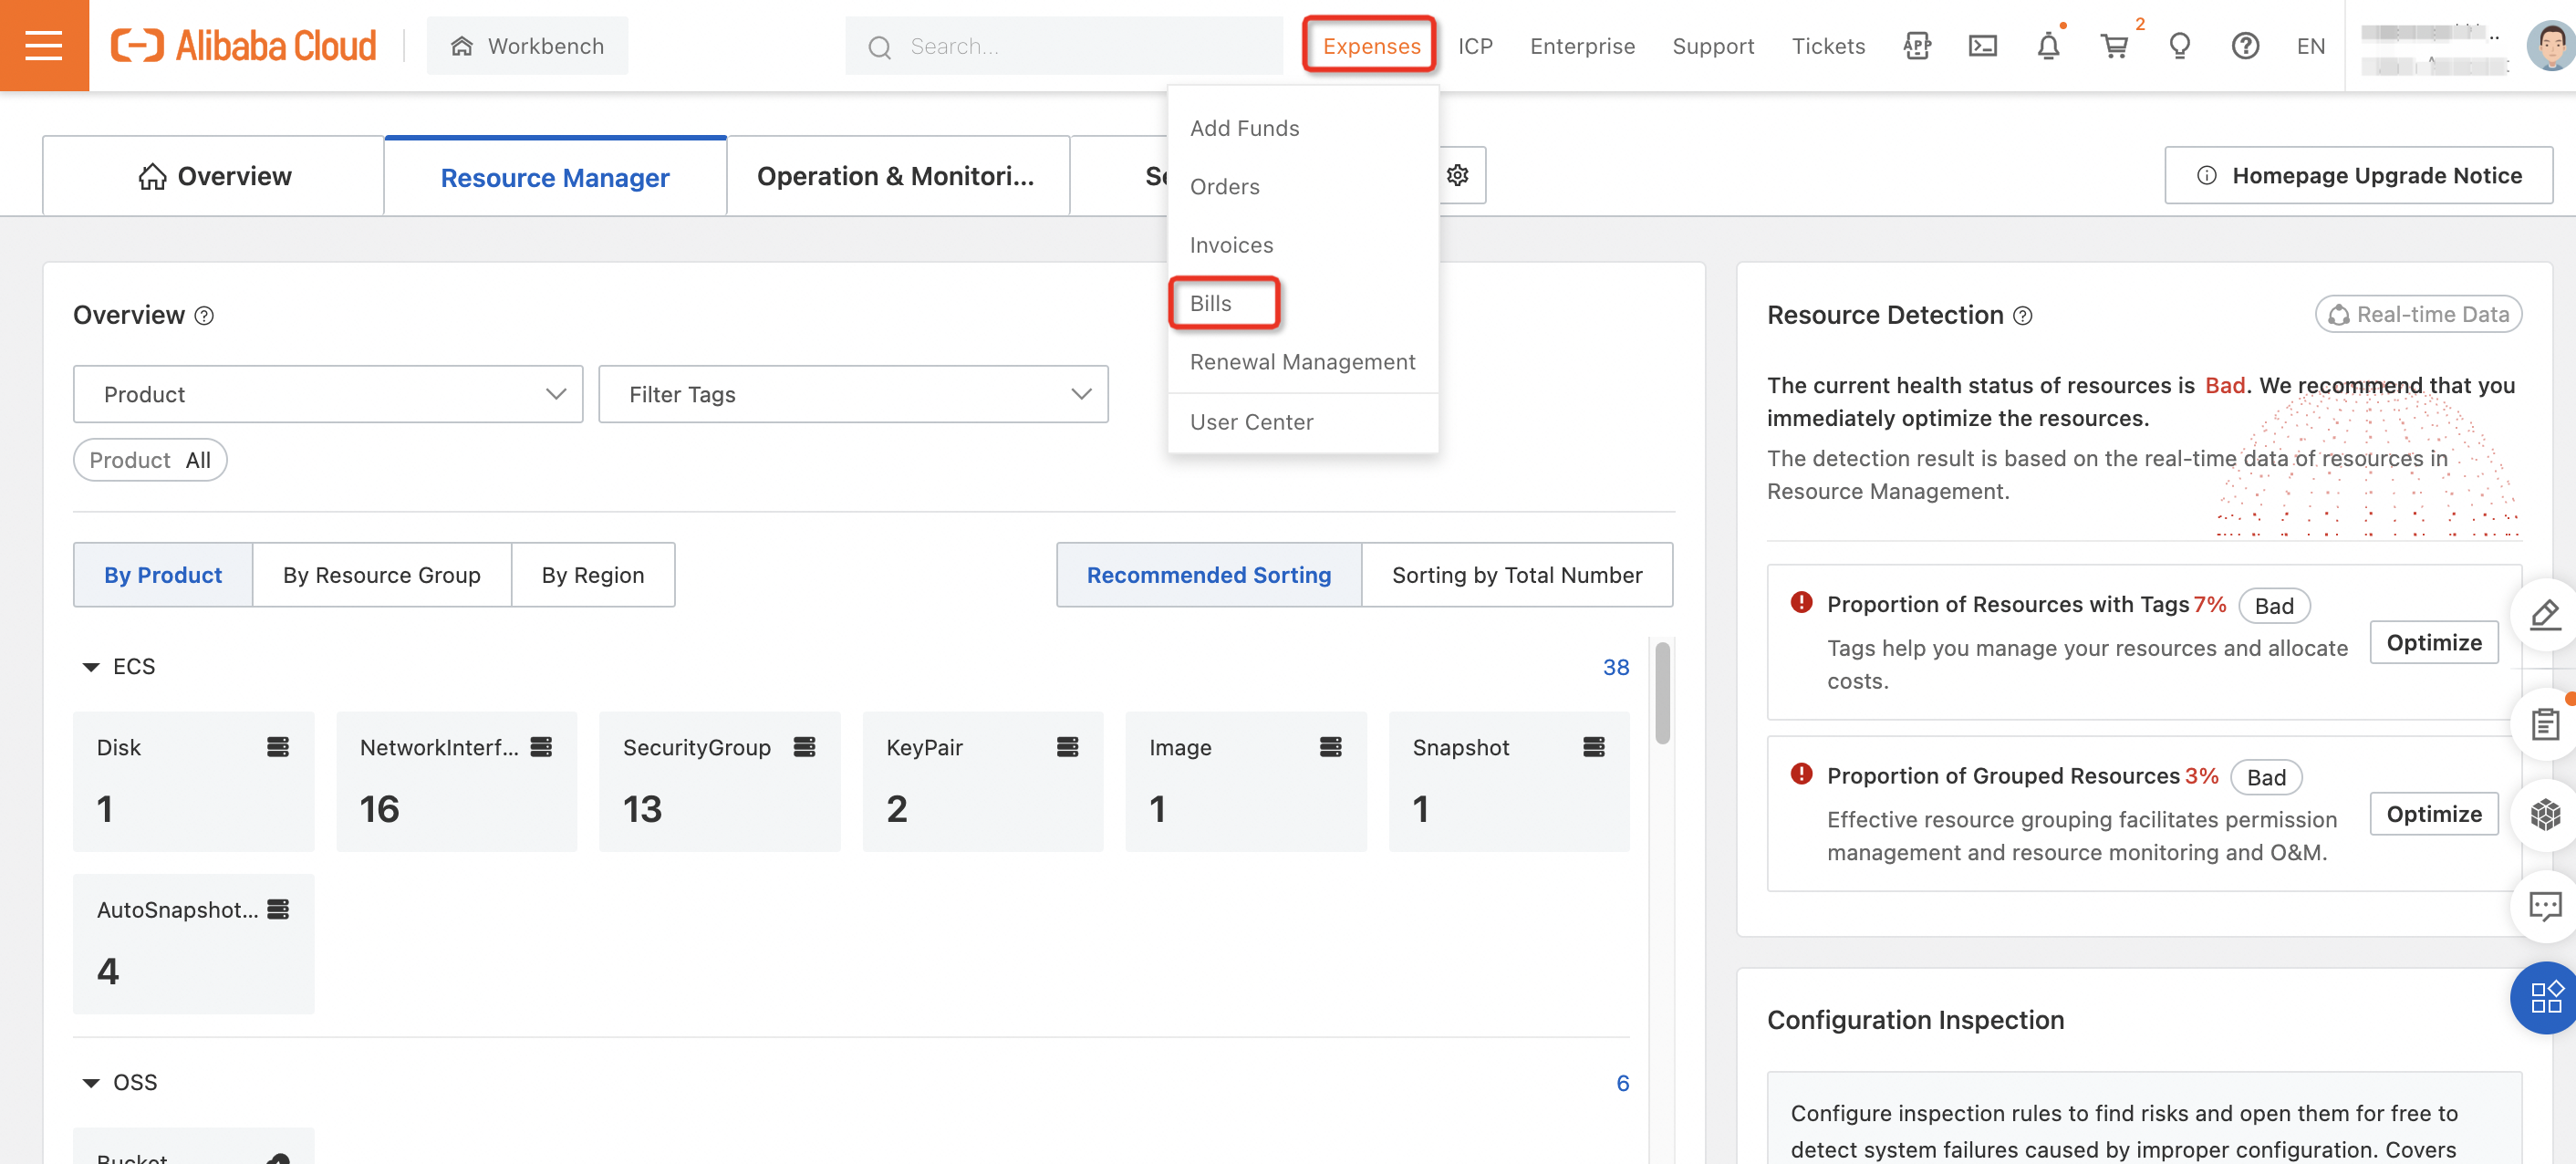Focus the top Search field
This screenshot has height=1164, width=2576.
1064,46
